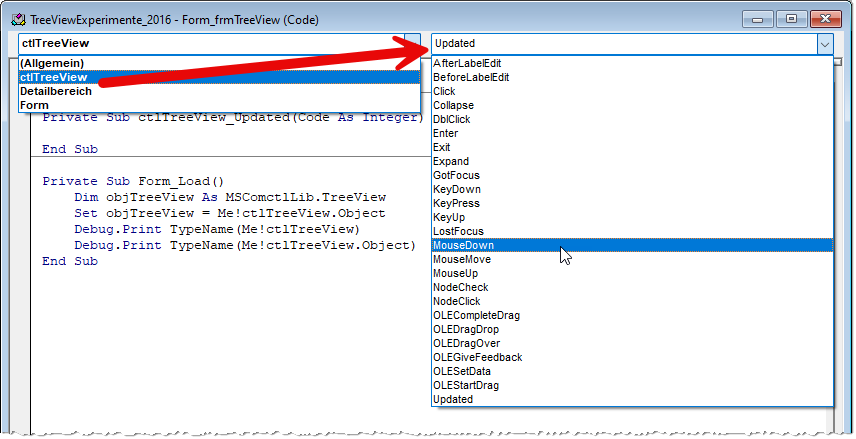Viewport: 856px width, 439px height.
Task: Choose MouseMove event
Action: pyautogui.click(x=632, y=259)
